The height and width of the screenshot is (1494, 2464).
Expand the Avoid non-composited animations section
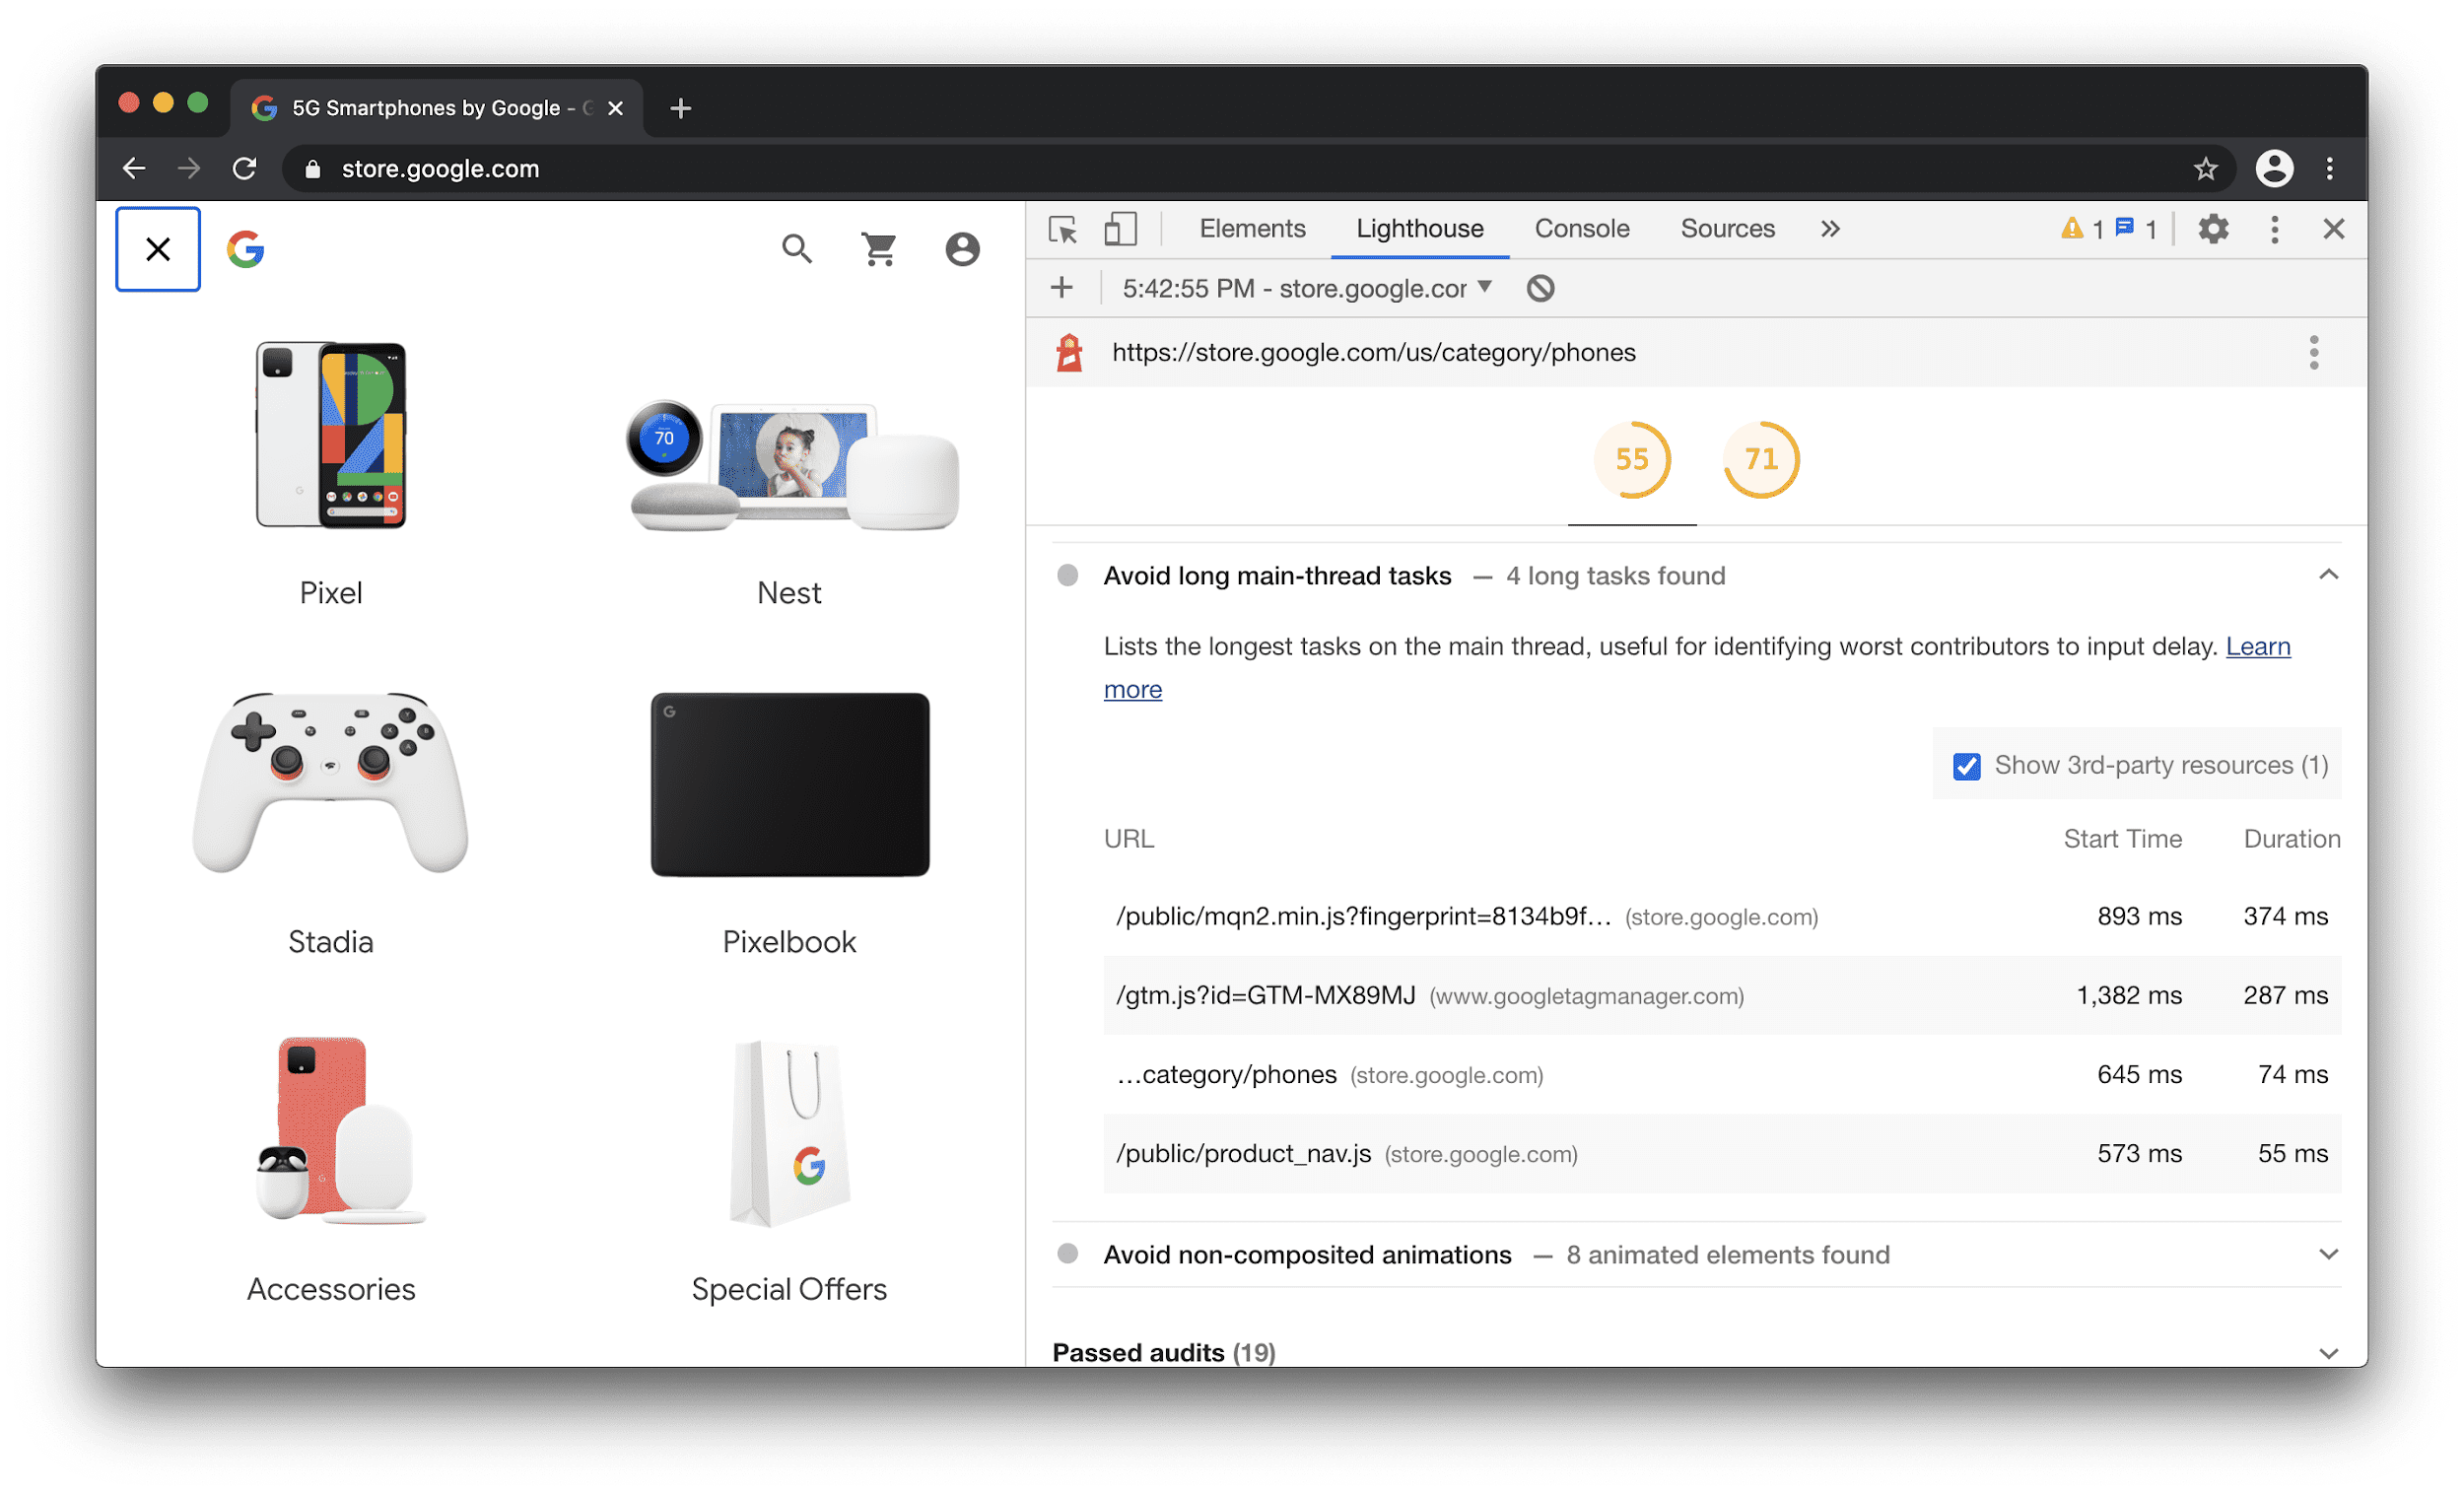tap(2334, 1255)
